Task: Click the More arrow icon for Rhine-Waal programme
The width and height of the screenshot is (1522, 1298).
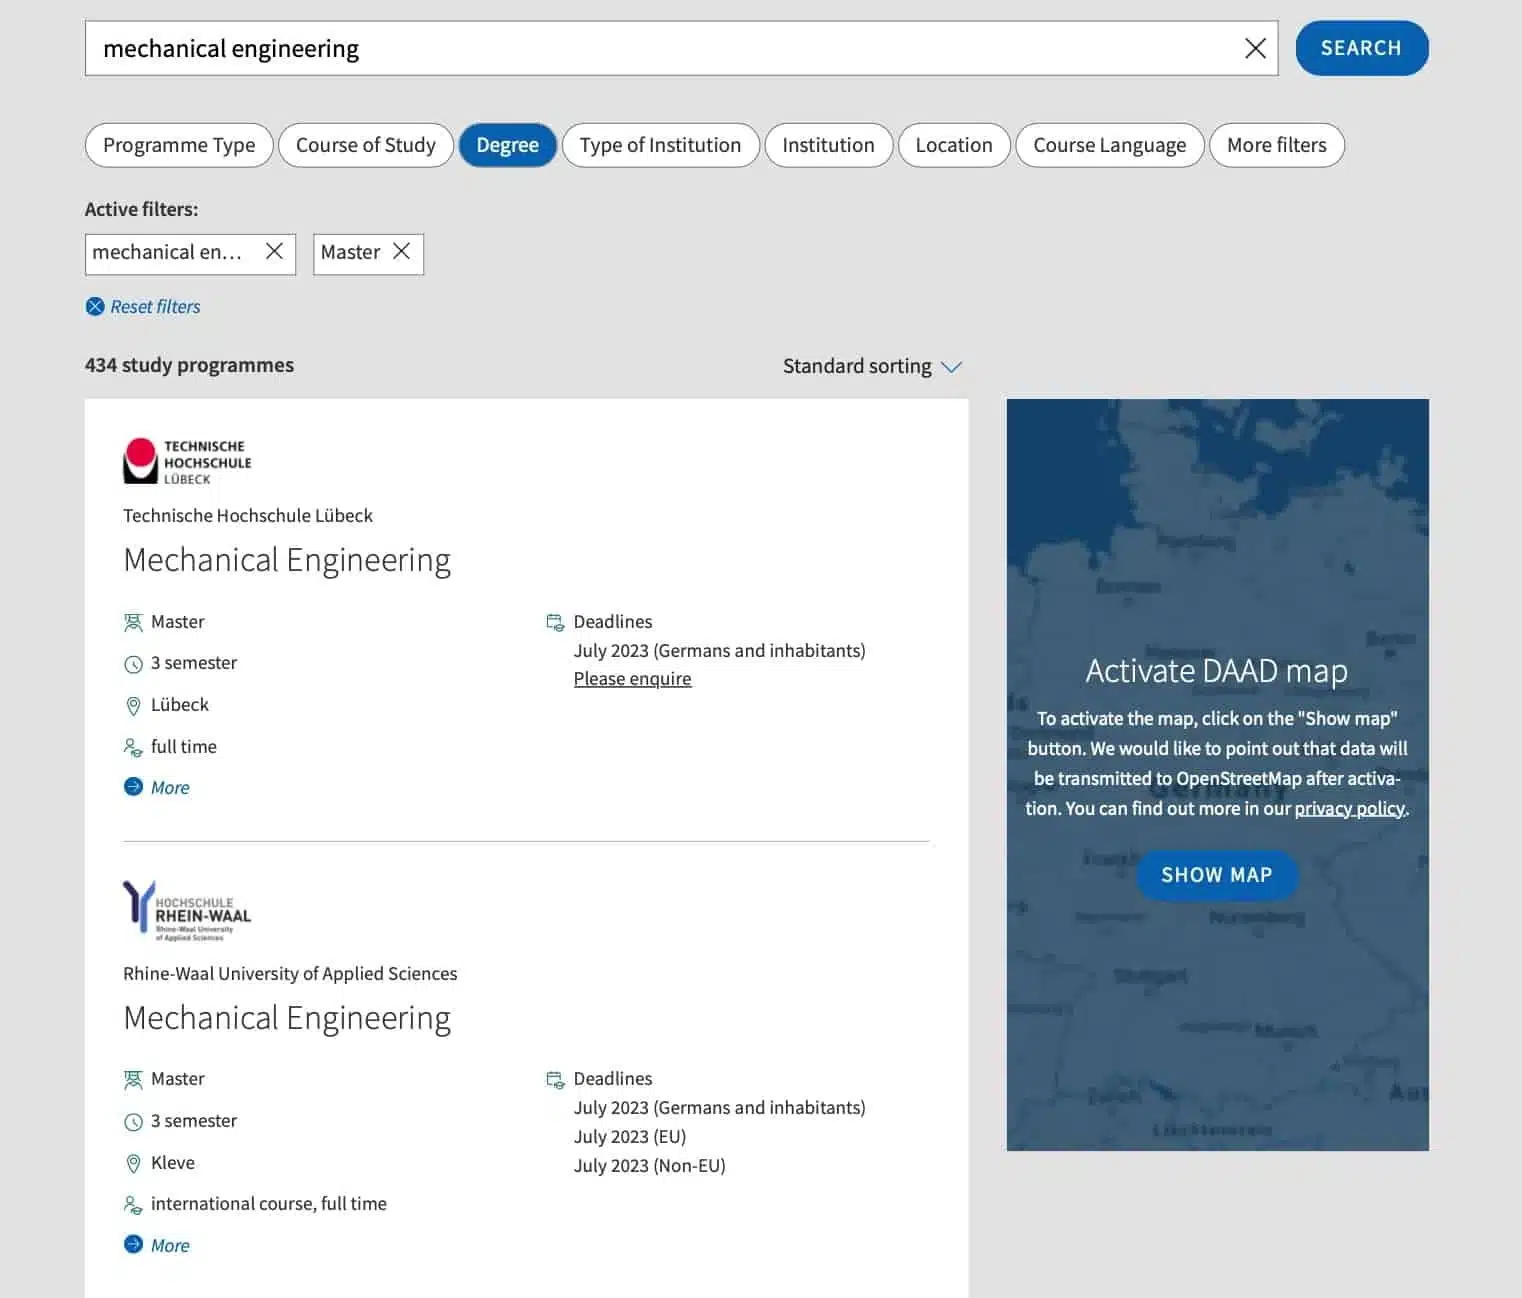Action: [133, 1244]
